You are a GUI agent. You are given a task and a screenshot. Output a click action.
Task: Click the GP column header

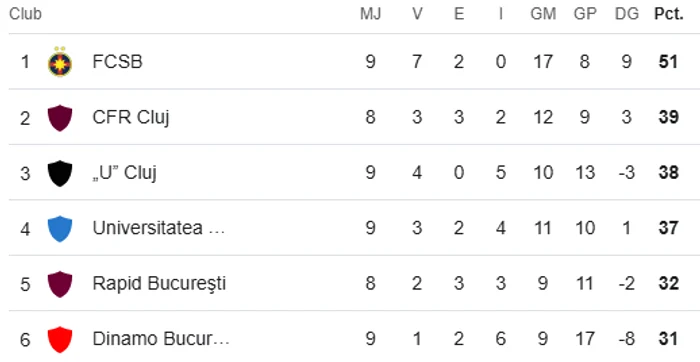pos(585,14)
